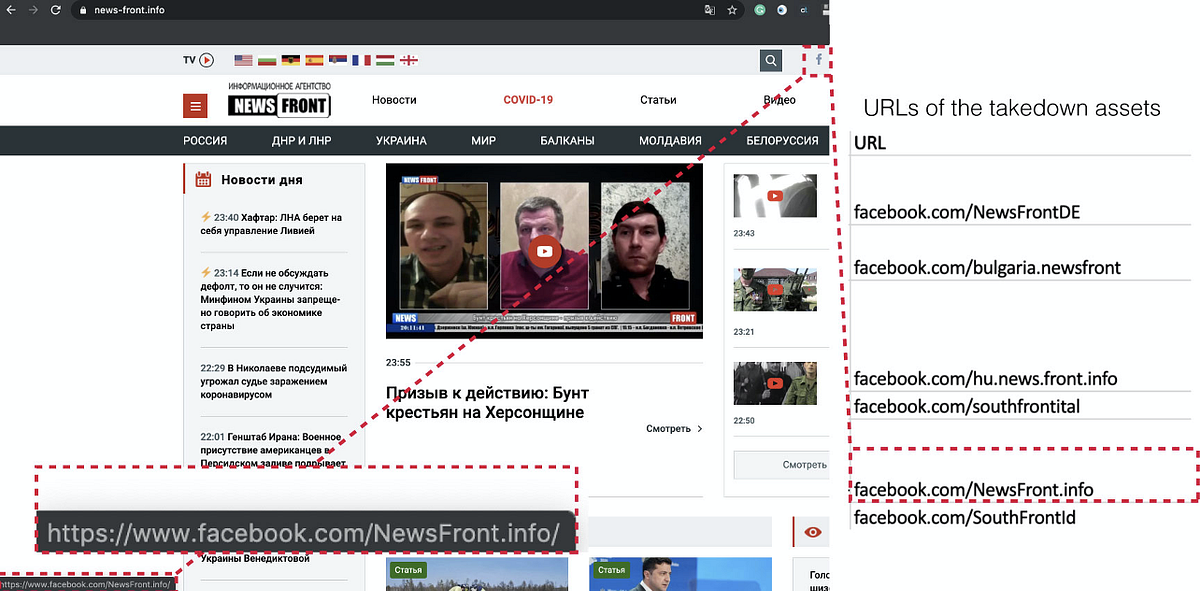Open the Статьи menu item
This screenshot has height=591, width=1200.
pos(658,100)
